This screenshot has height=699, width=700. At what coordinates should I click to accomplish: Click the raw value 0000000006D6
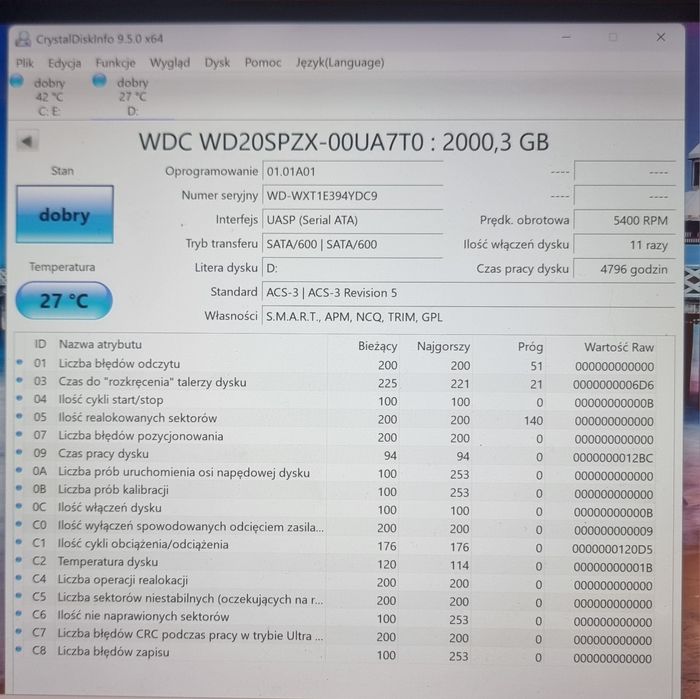[x=613, y=385]
